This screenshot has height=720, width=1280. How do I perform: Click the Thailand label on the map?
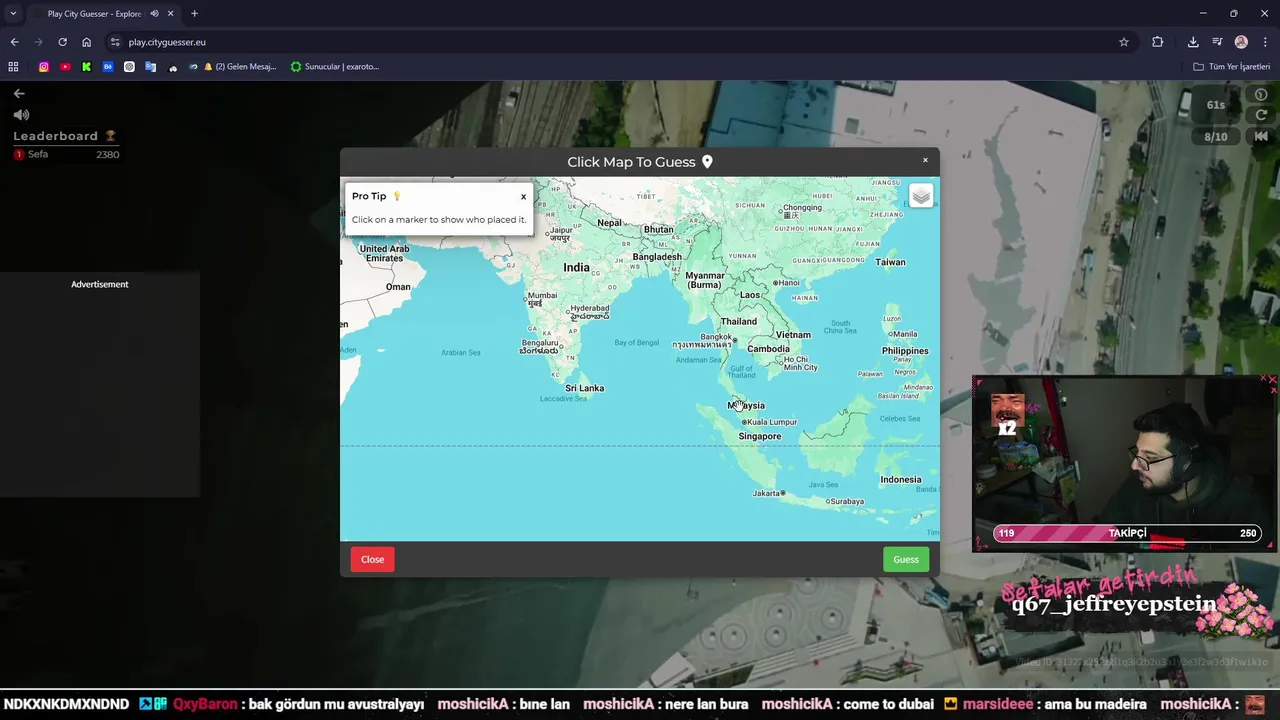click(x=739, y=321)
